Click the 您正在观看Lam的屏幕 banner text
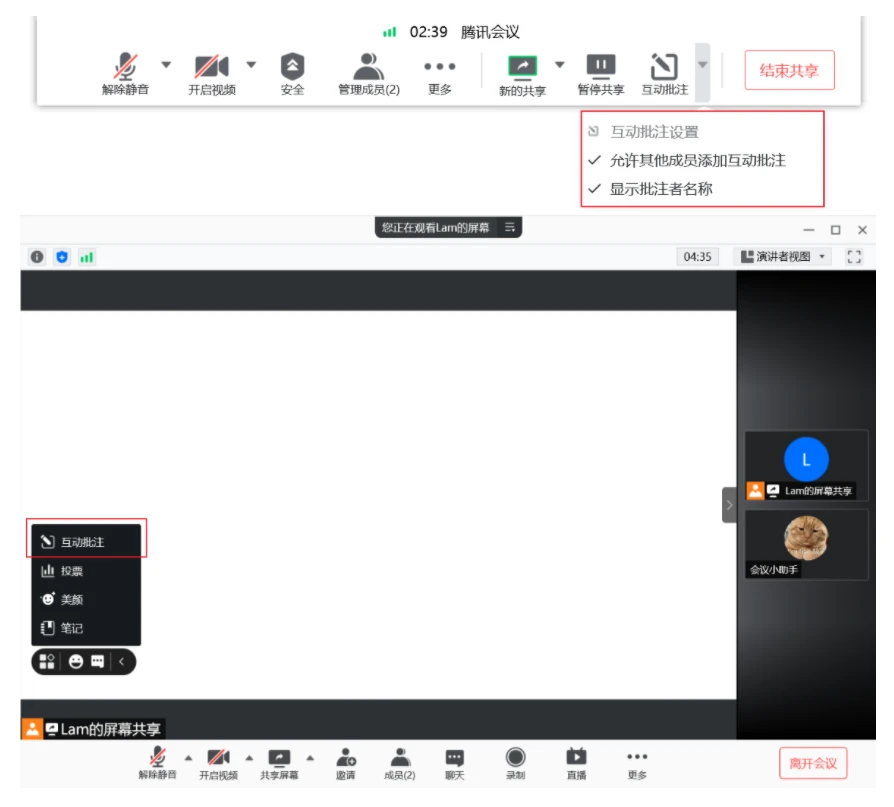 436,227
